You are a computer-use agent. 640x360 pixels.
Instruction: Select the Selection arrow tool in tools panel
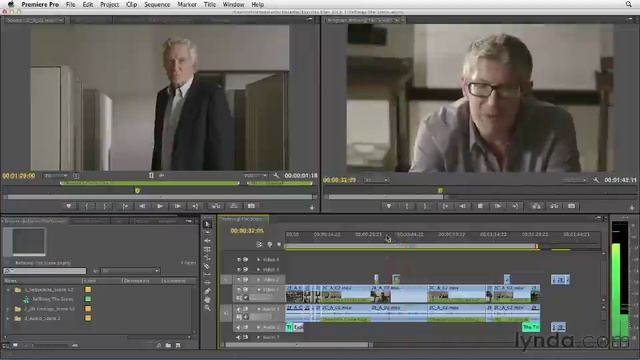[x=207, y=224]
